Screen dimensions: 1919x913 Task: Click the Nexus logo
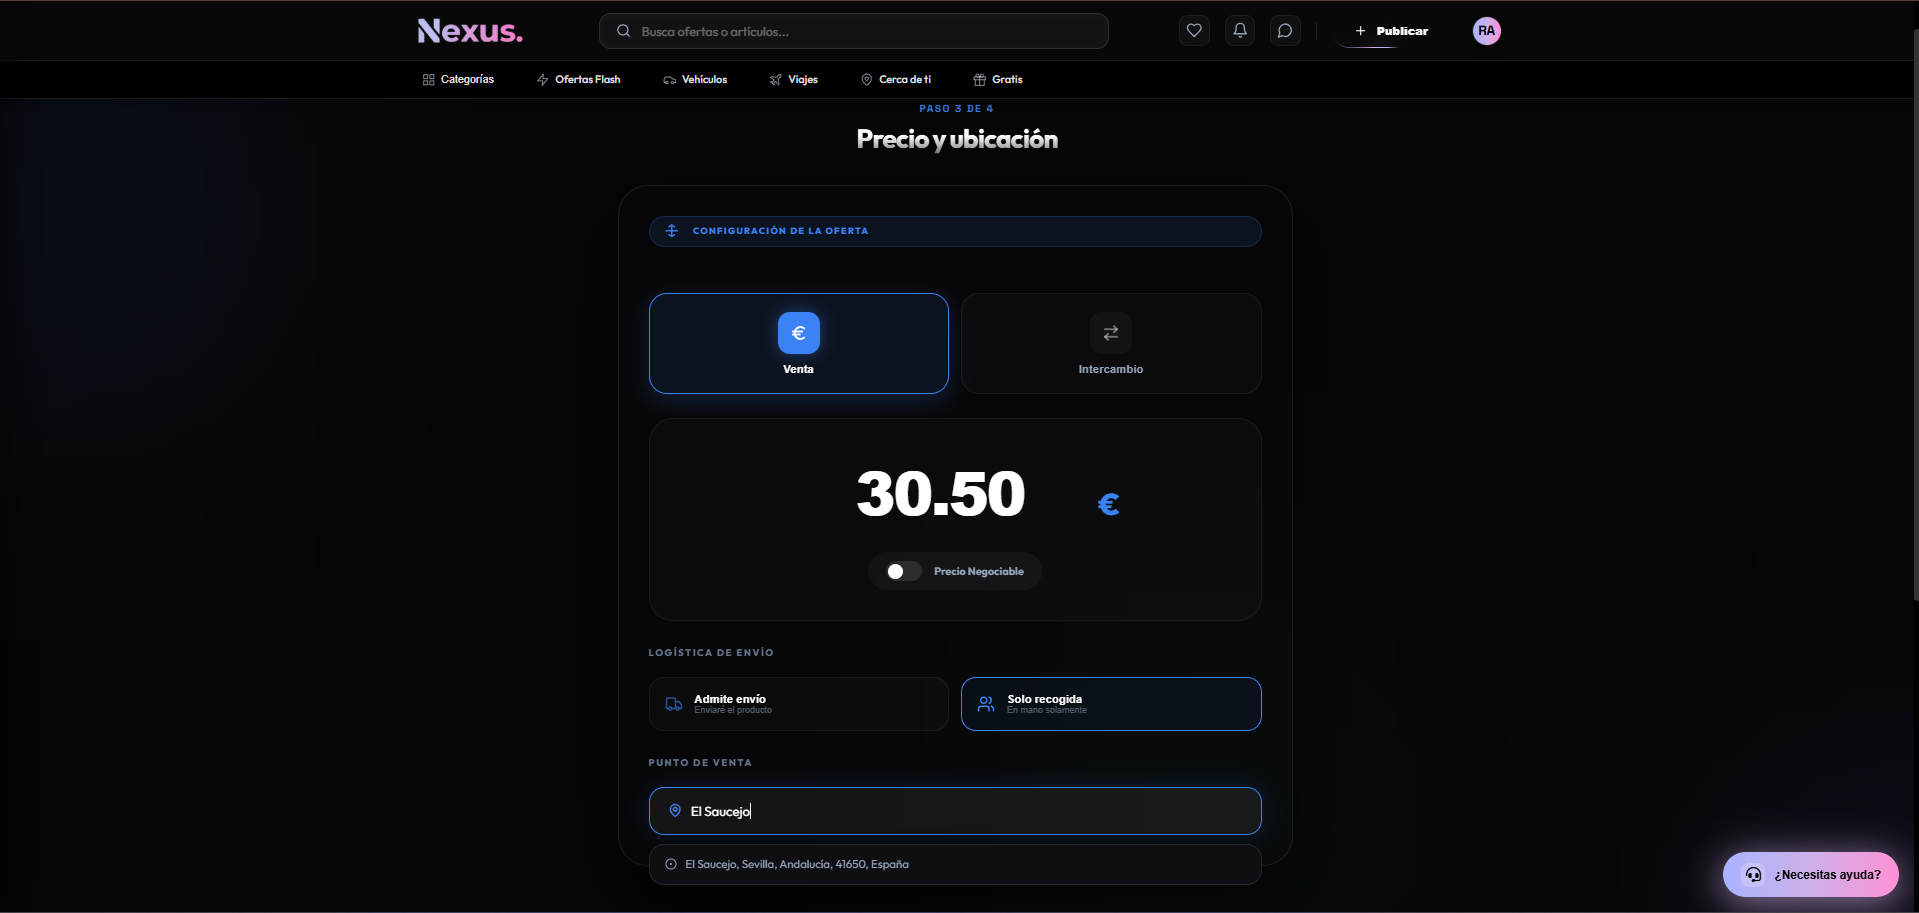470,31
